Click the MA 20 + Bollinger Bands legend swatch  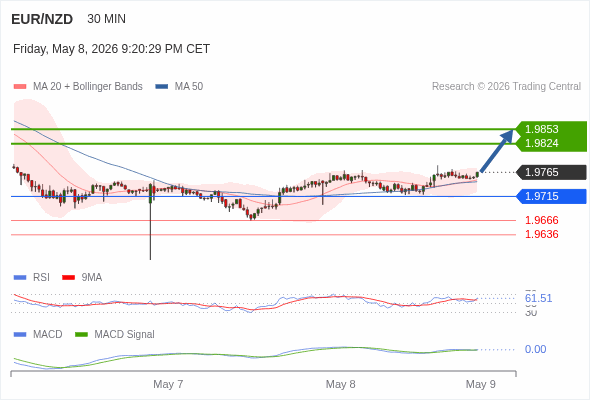pyautogui.click(x=20, y=87)
